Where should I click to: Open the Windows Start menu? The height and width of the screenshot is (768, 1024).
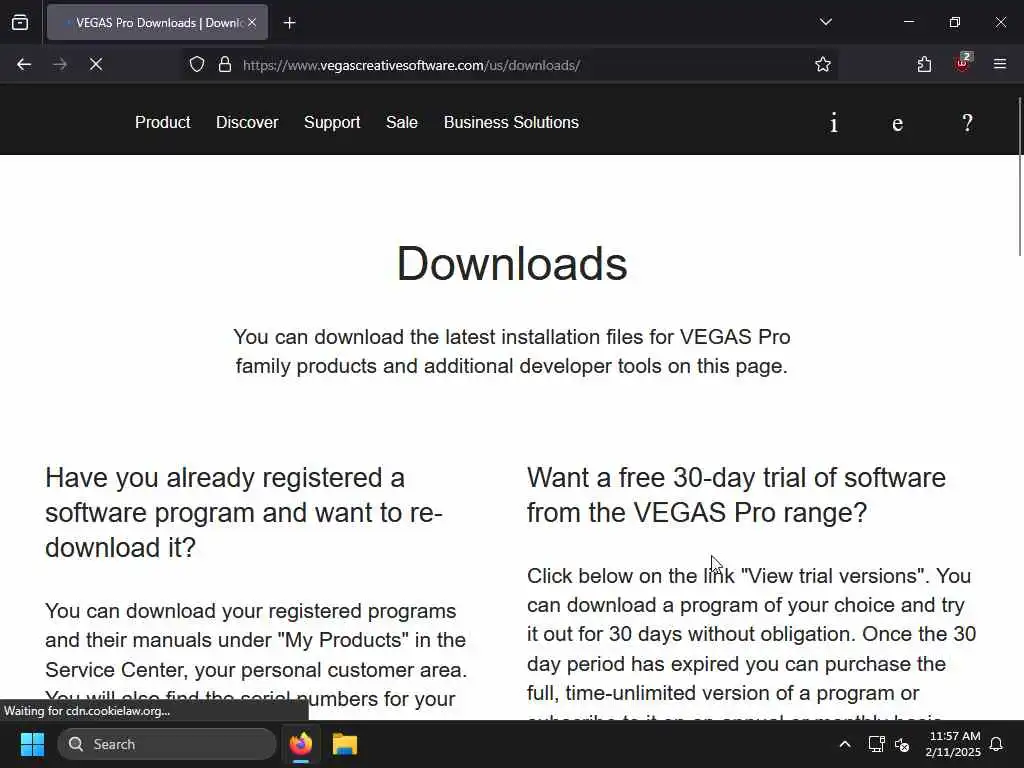tap(32, 744)
